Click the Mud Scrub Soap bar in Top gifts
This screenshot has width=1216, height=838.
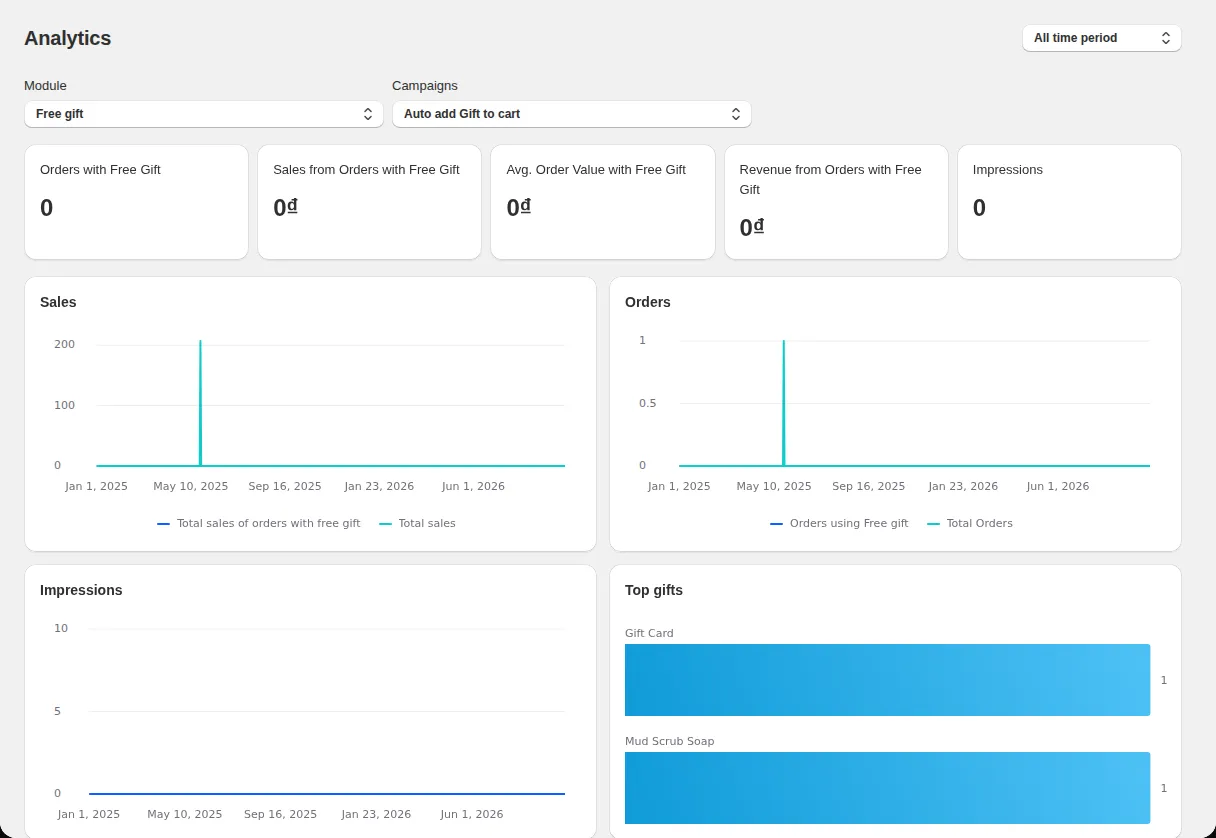[887, 788]
